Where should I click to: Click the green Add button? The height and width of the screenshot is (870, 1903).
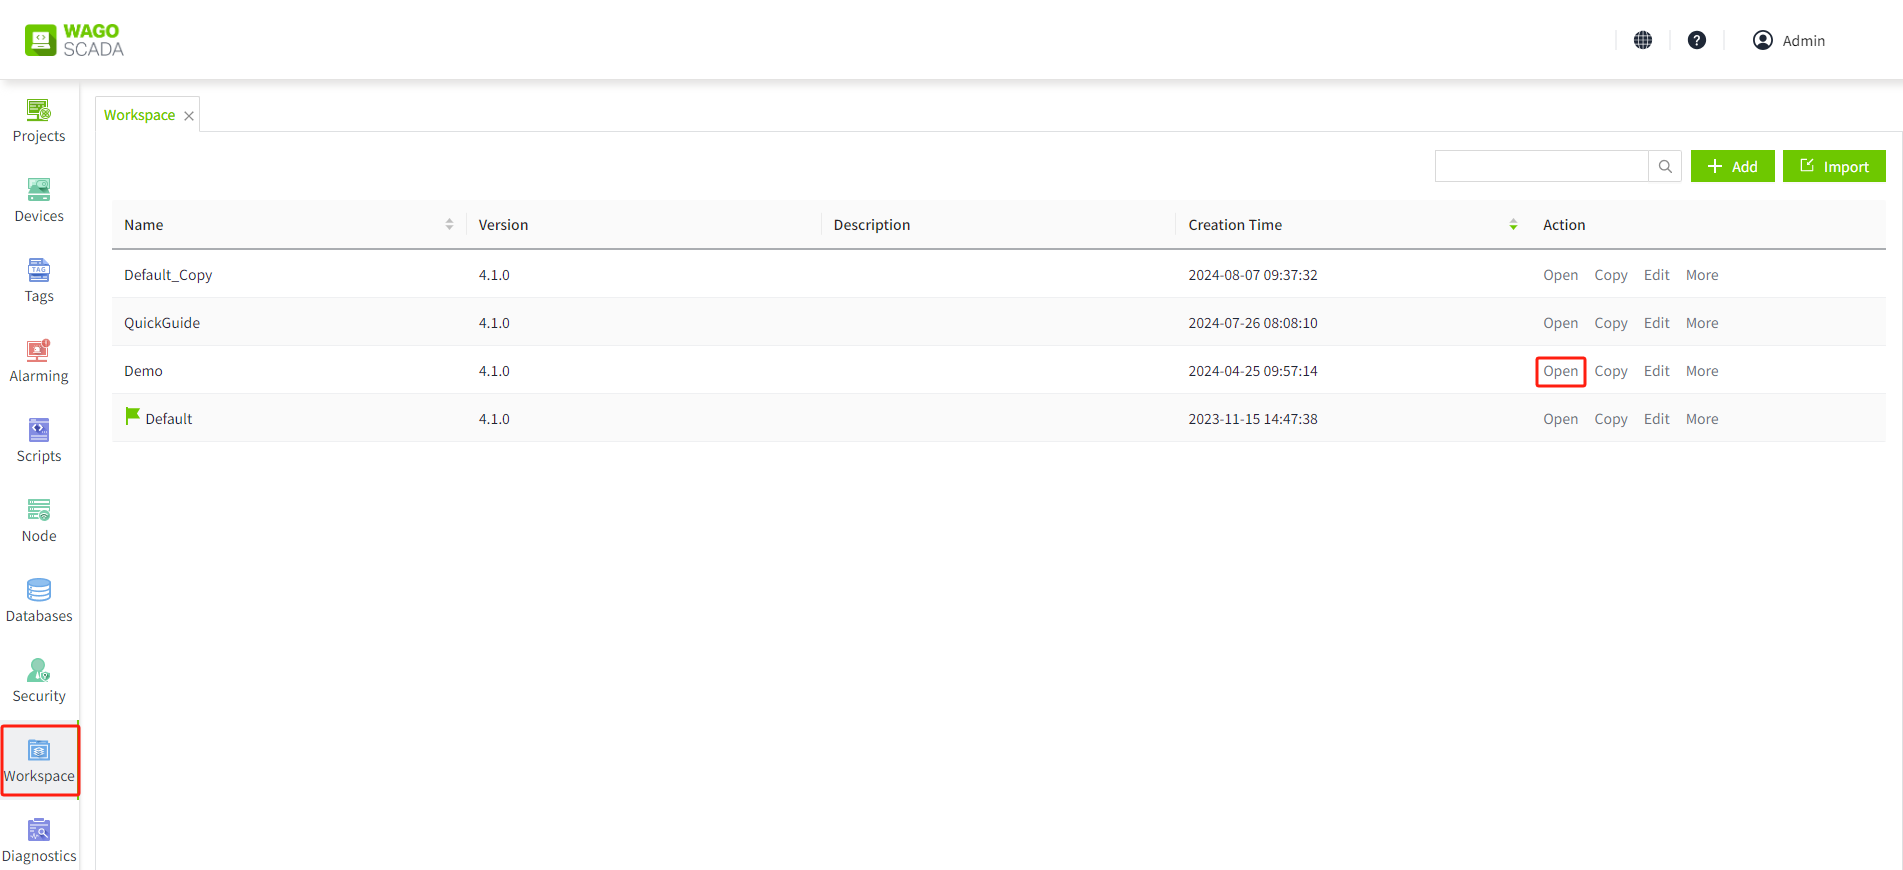pyautogui.click(x=1732, y=167)
